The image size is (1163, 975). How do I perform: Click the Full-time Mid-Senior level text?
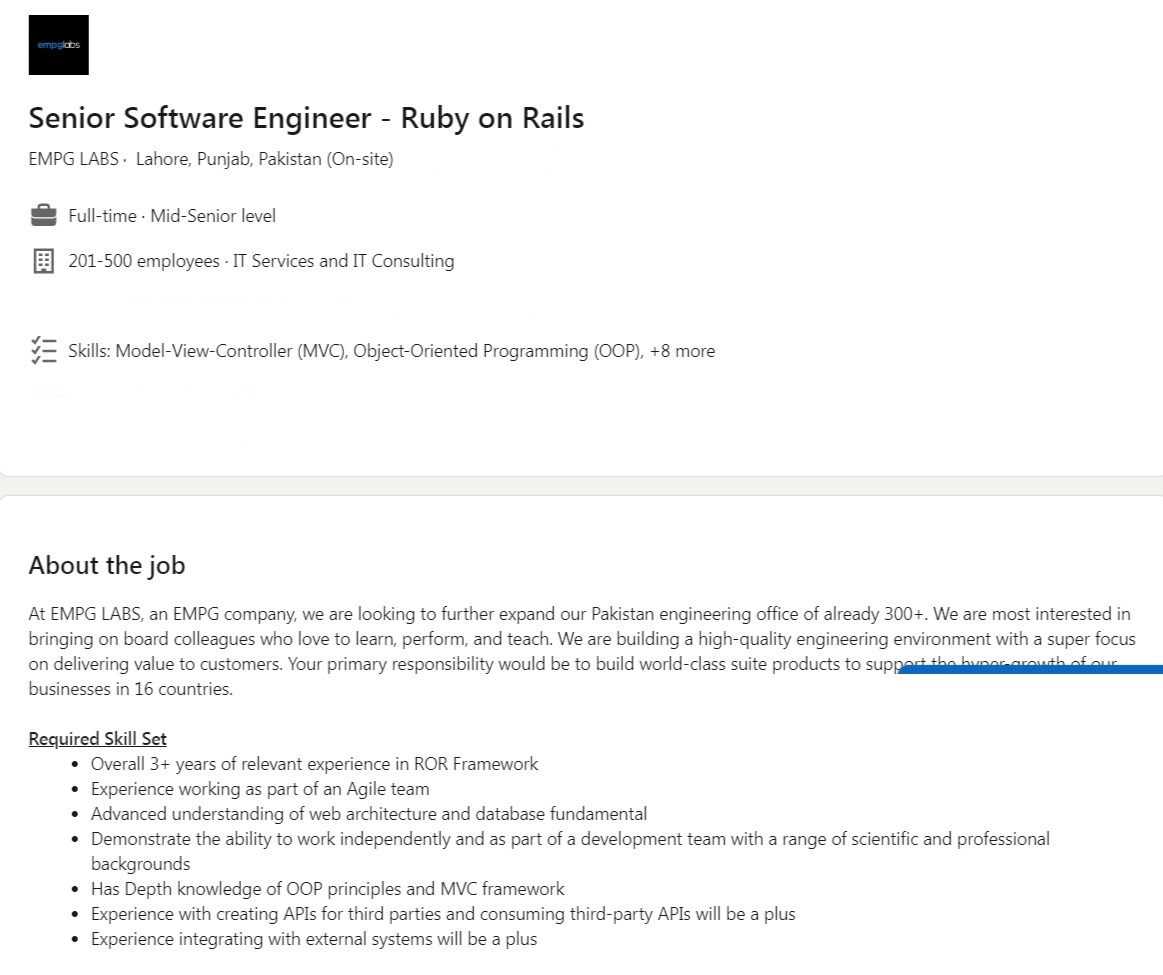(172, 216)
